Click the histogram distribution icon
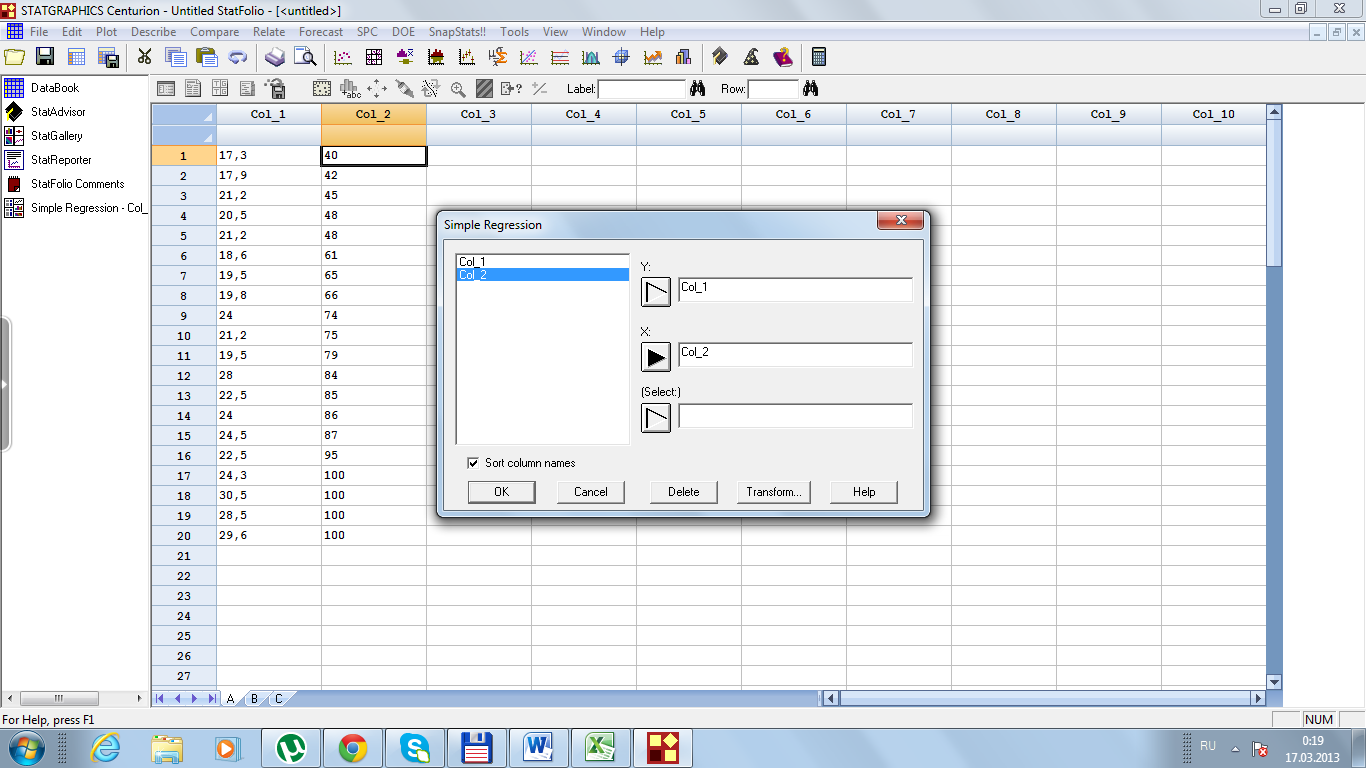 pos(591,57)
